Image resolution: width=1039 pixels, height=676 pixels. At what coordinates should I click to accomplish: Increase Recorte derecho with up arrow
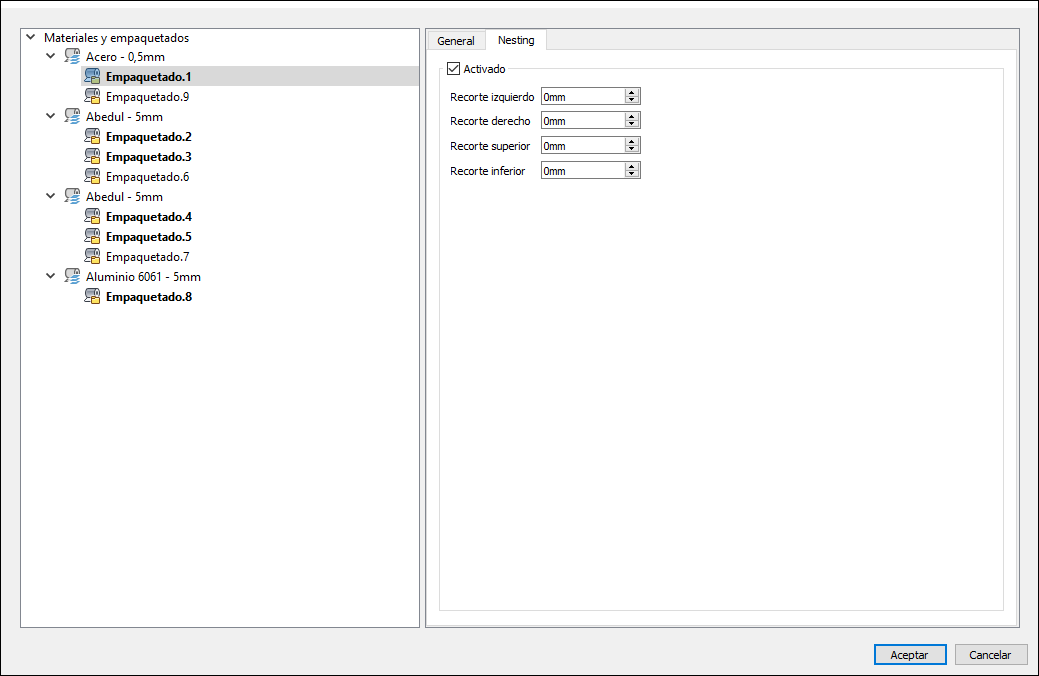(632, 117)
